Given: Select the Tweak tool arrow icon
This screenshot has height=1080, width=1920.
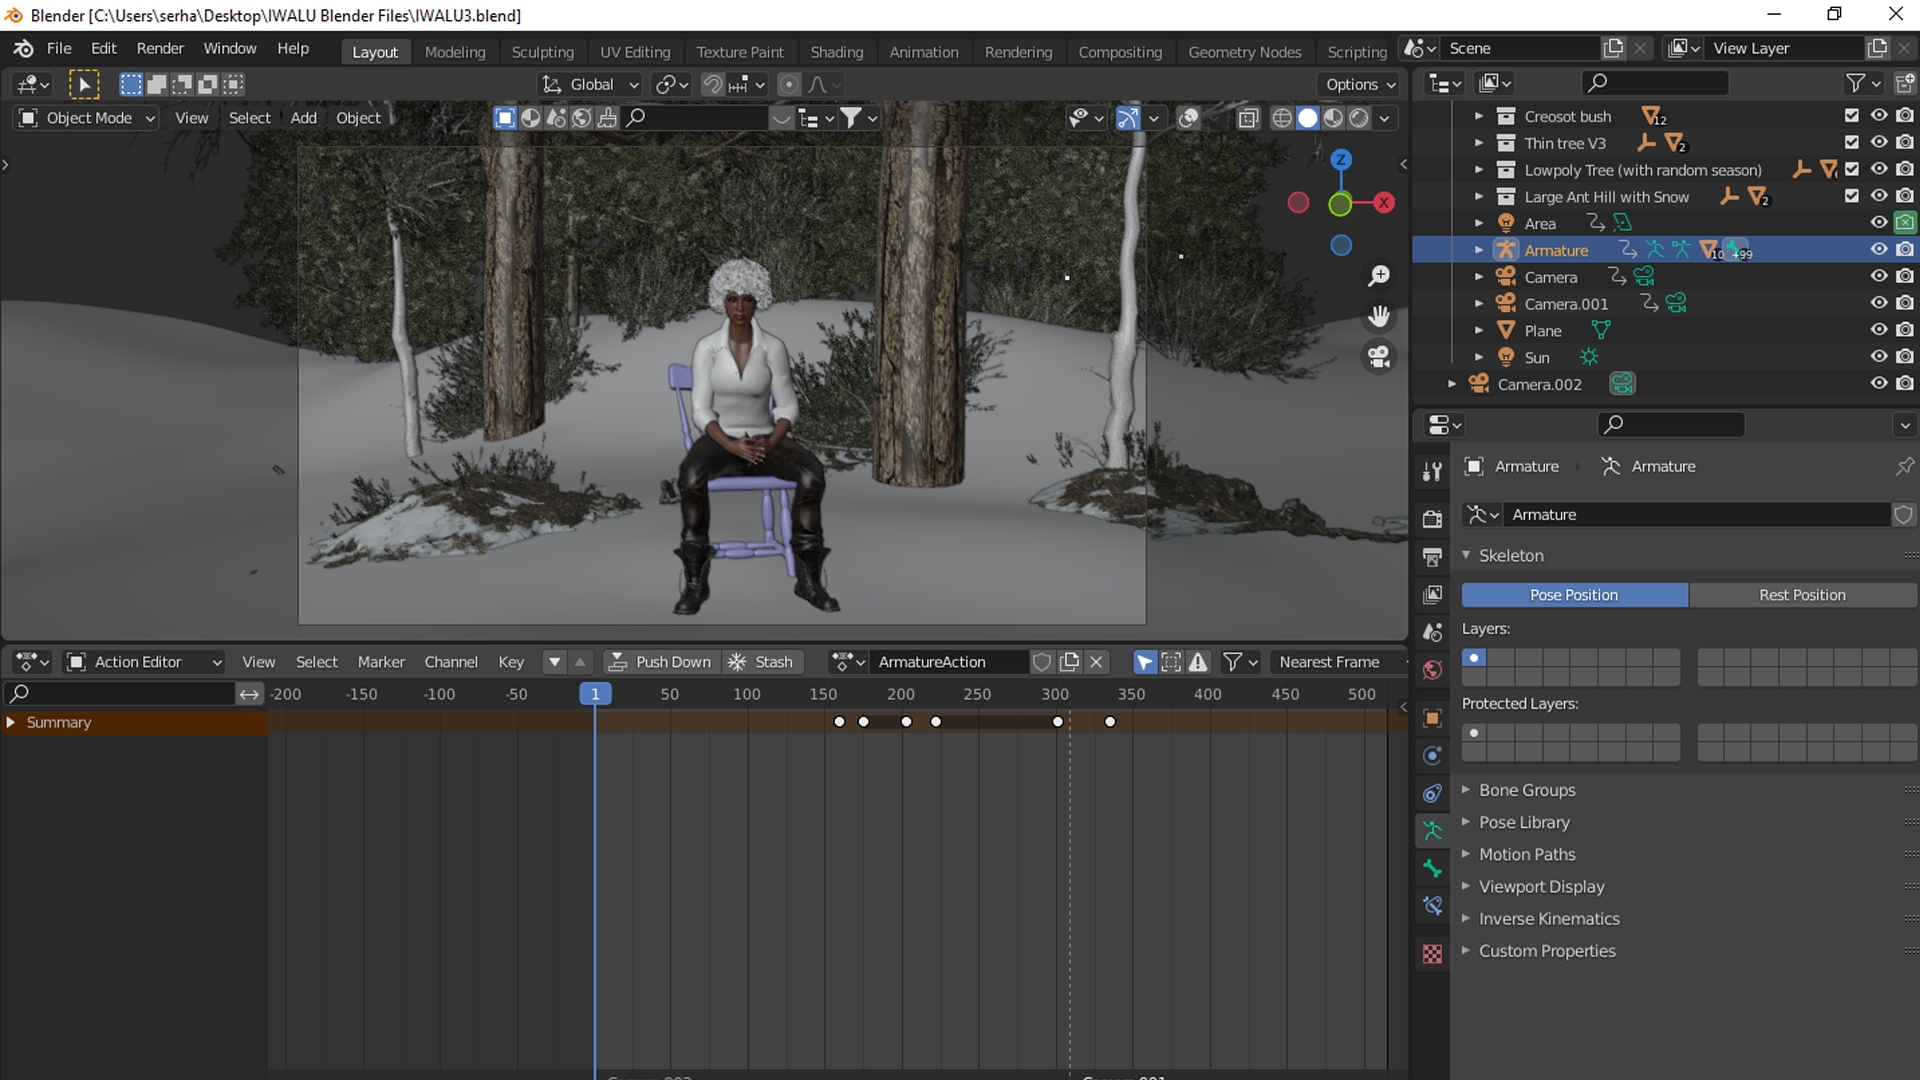Looking at the screenshot, I should (84, 85).
